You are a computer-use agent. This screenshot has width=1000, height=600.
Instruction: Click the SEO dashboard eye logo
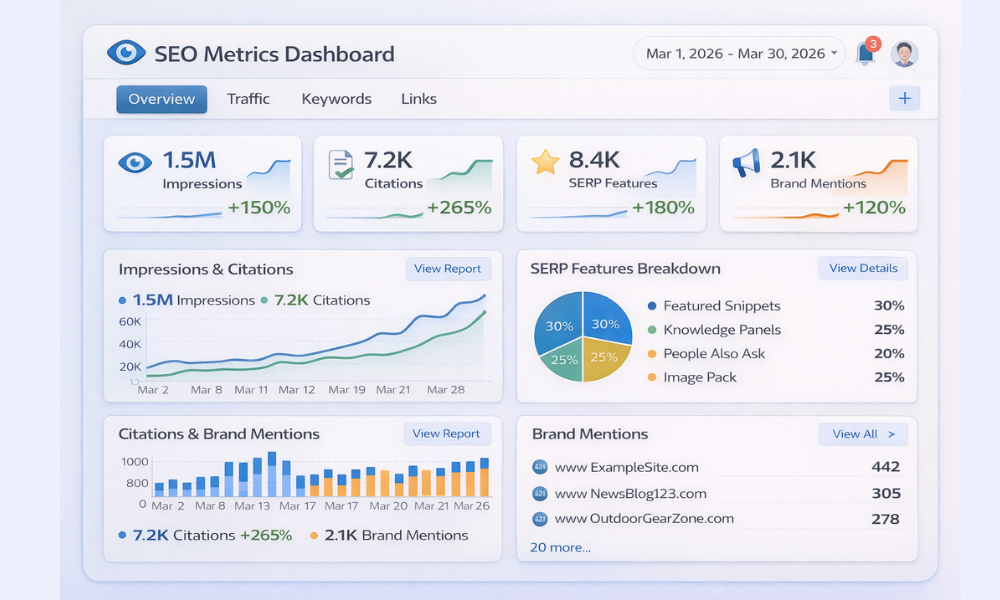click(126, 51)
